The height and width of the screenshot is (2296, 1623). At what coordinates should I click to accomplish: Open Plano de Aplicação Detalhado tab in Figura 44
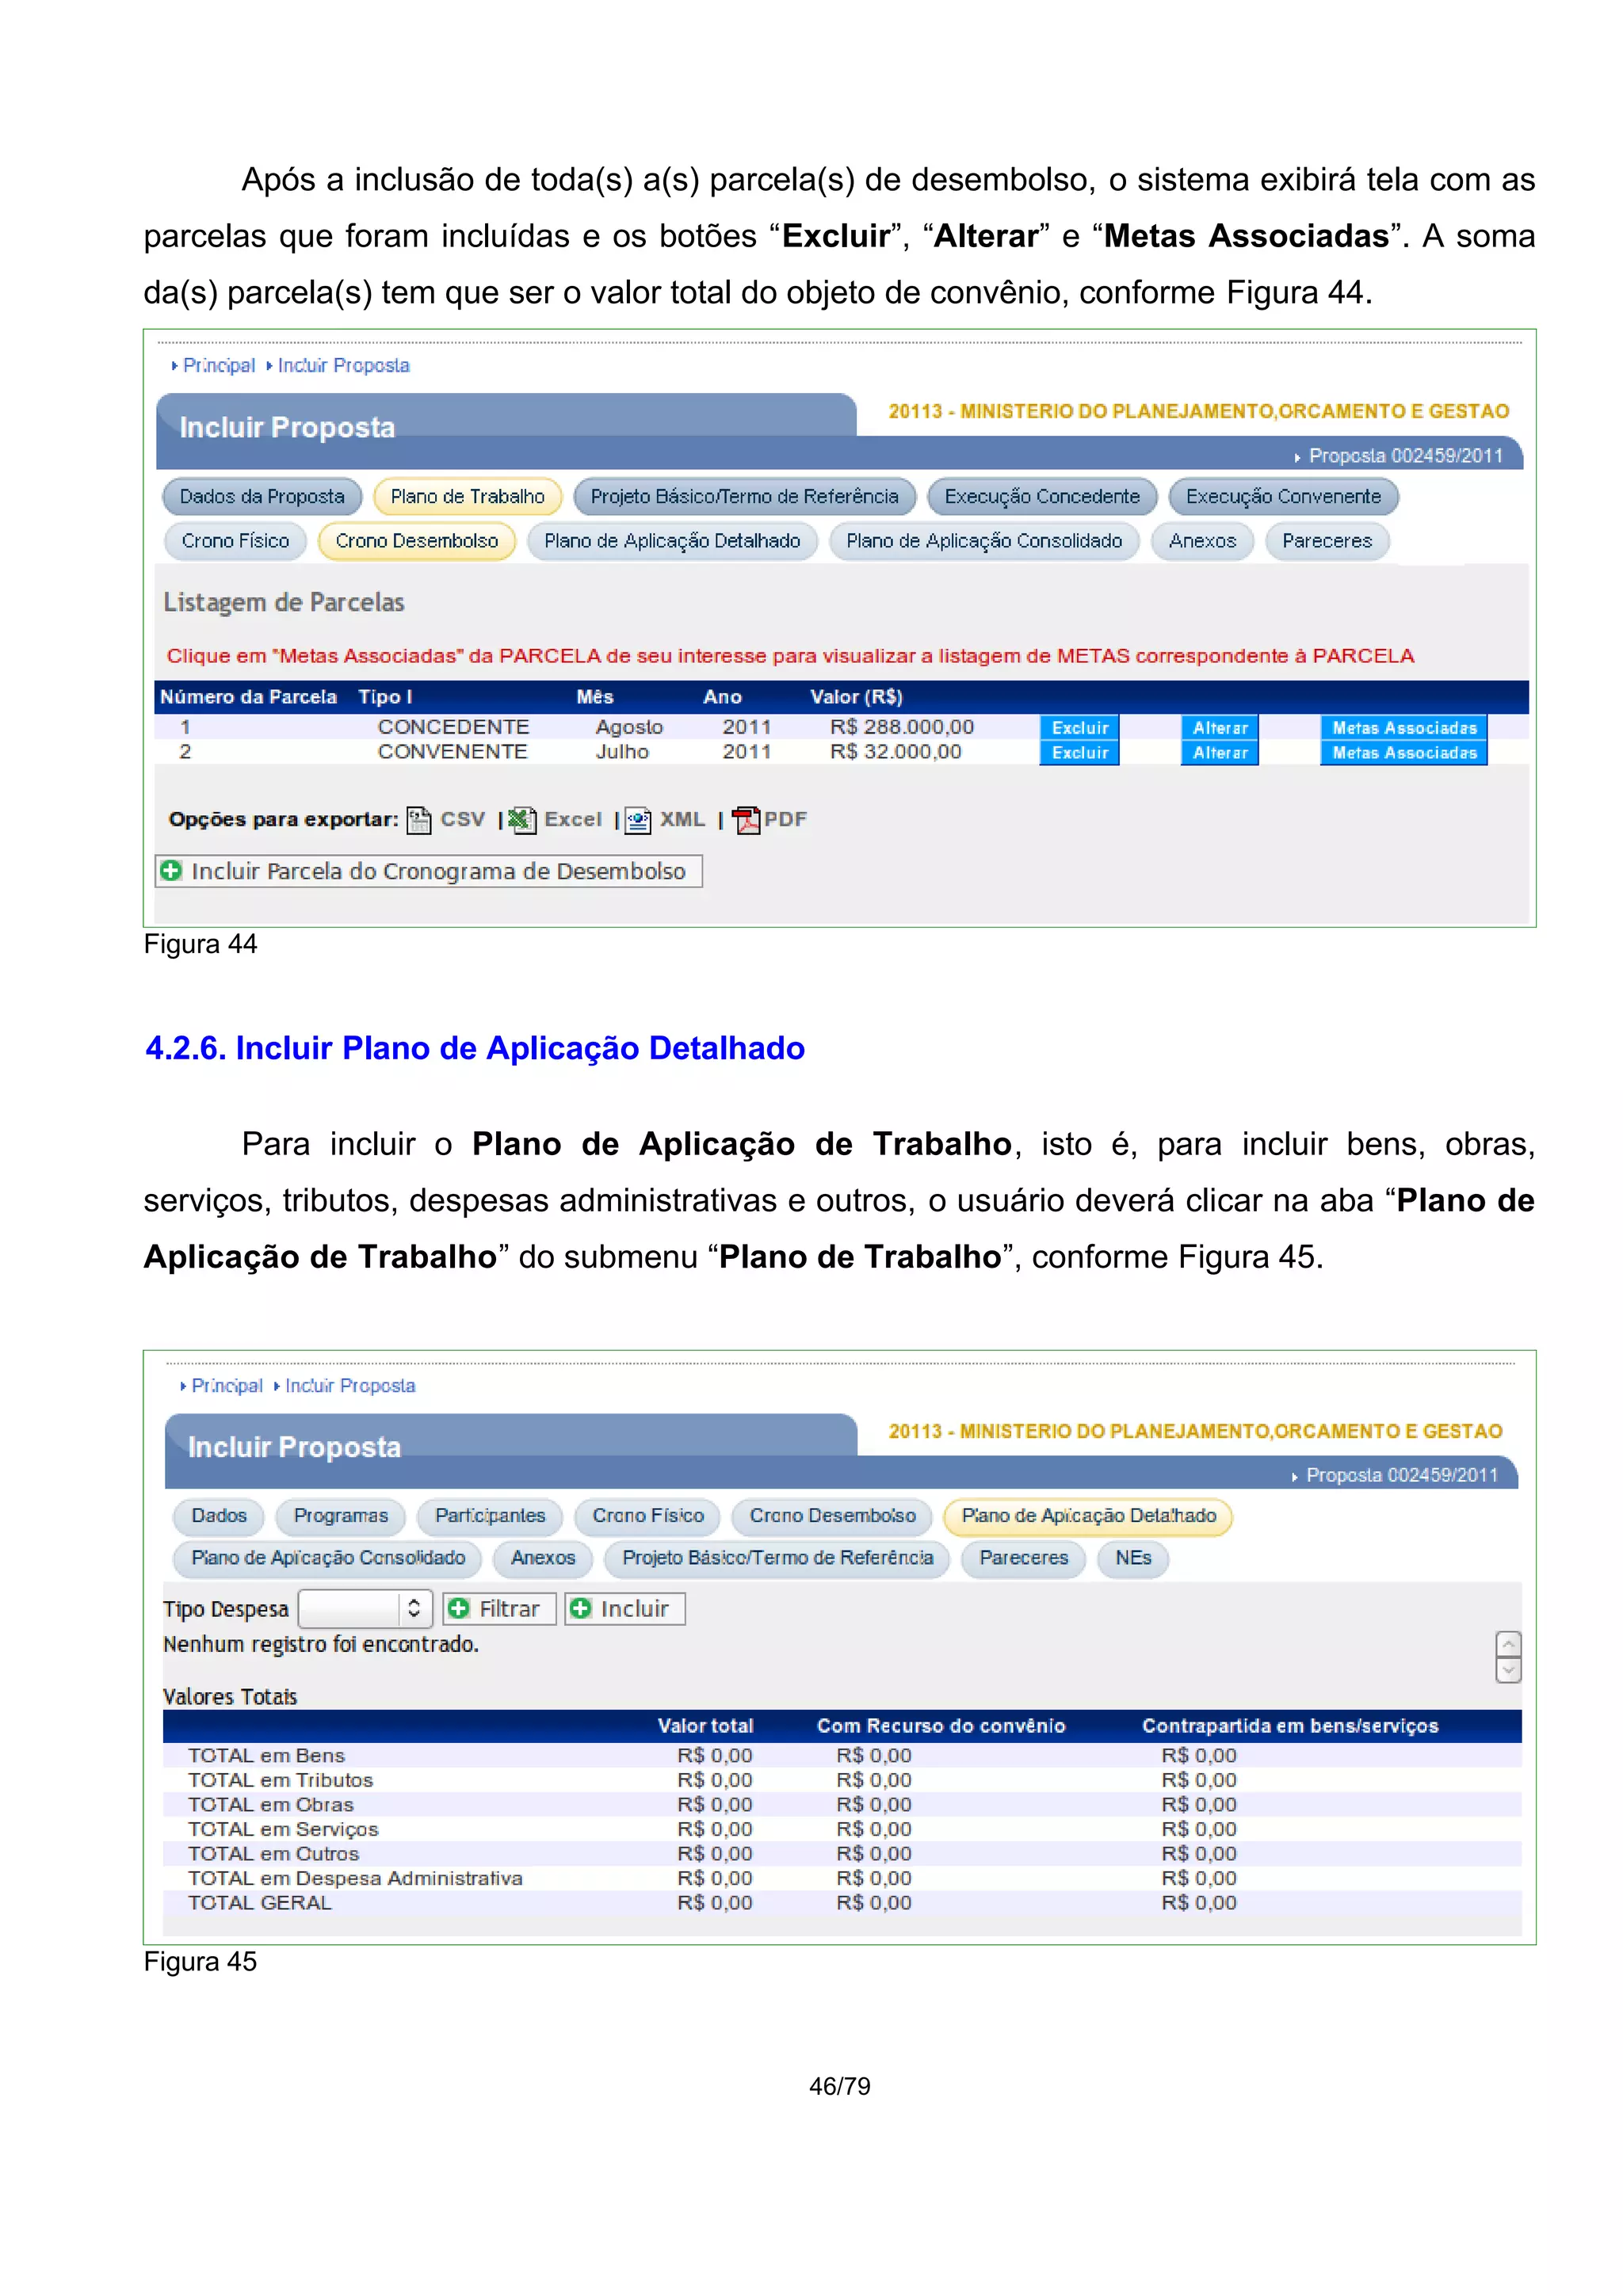672,541
